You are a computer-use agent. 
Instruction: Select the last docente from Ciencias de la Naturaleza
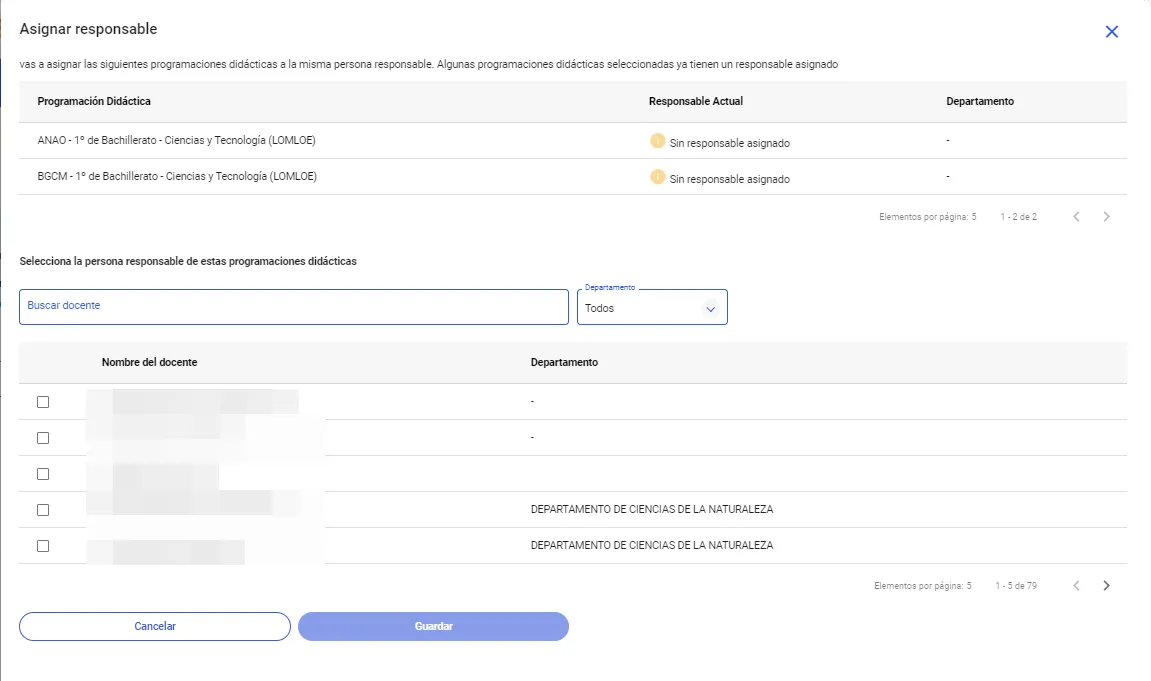tap(41, 546)
